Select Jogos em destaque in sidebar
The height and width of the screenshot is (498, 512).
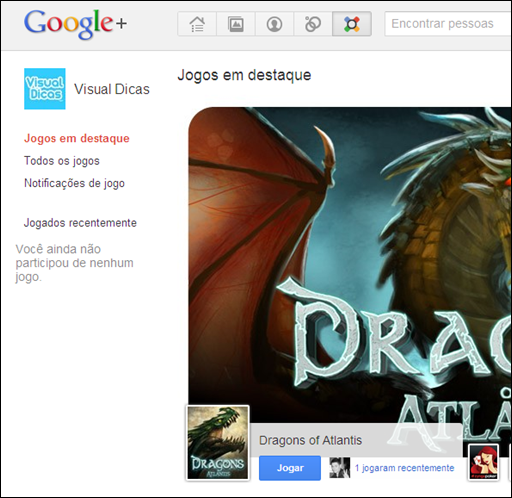pyautogui.click(x=77, y=138)
